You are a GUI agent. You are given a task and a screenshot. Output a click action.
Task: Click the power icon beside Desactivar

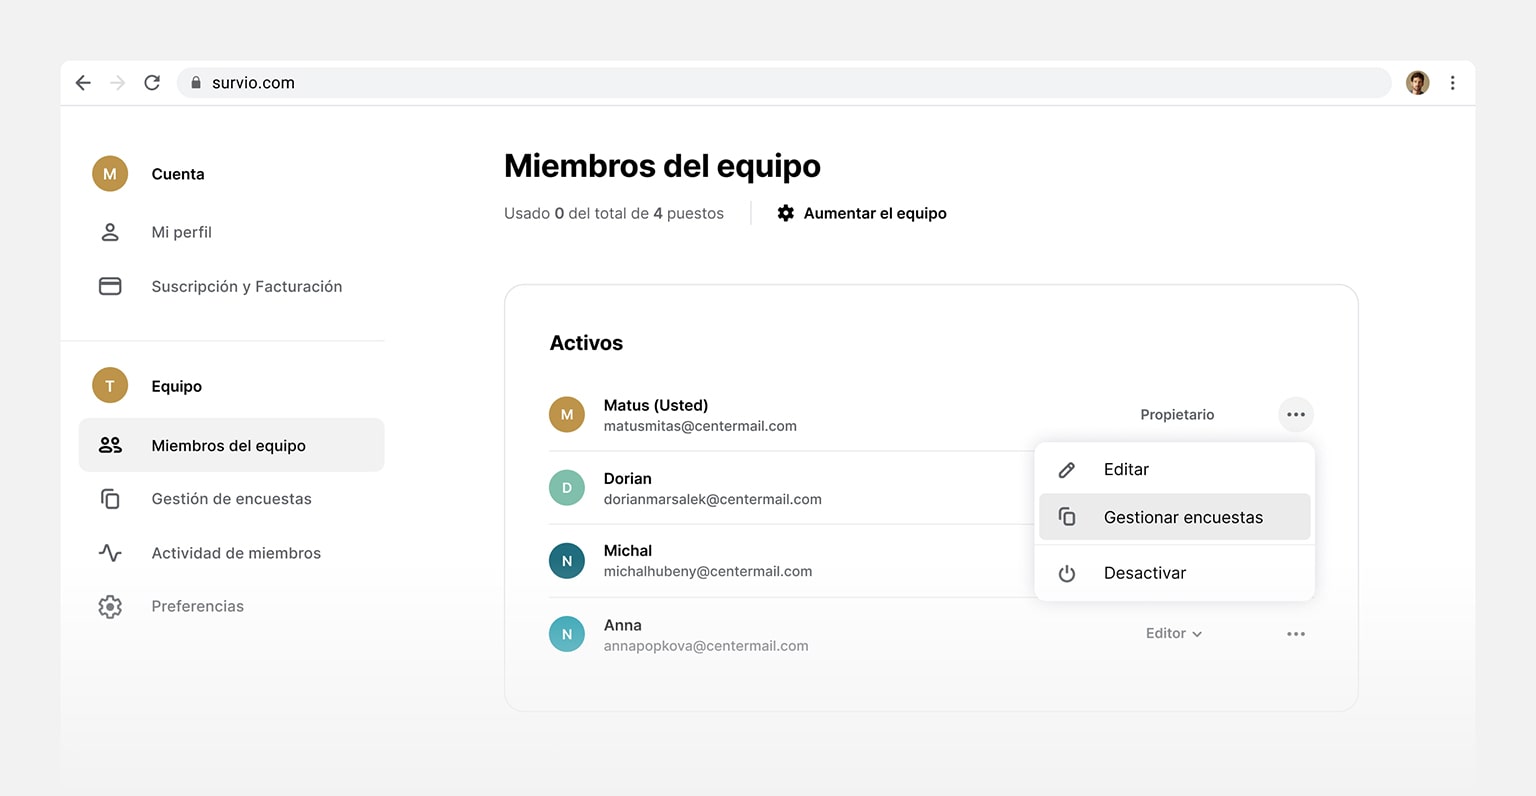1067,572
